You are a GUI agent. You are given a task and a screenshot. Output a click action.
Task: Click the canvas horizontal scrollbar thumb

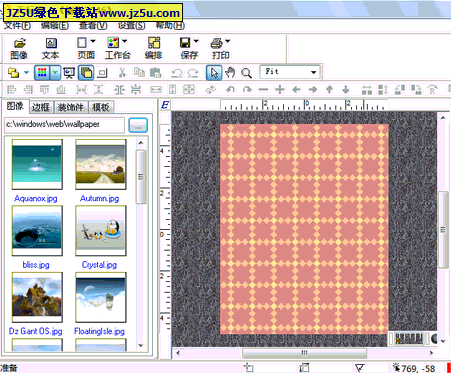pyautogui.click(x=304, y=353)
